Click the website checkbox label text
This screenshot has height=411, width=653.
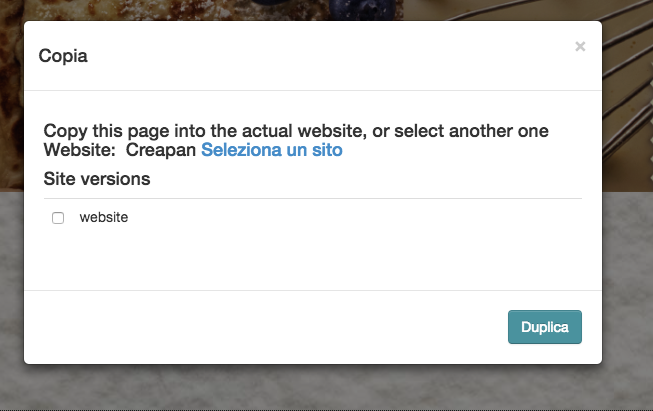pyautogui.click(x=104, y=217)
